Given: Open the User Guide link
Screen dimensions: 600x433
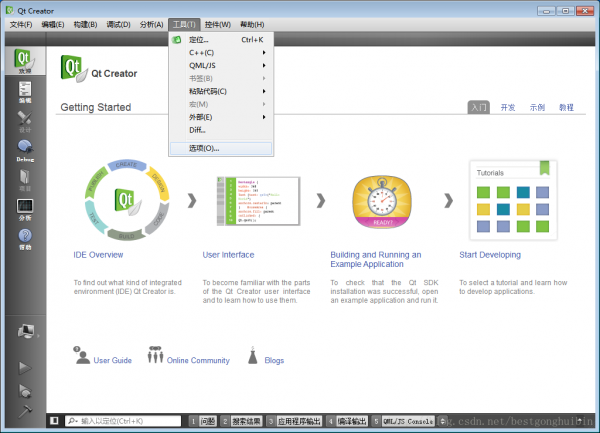Looking at the screenshot, I should click(112, 360).
